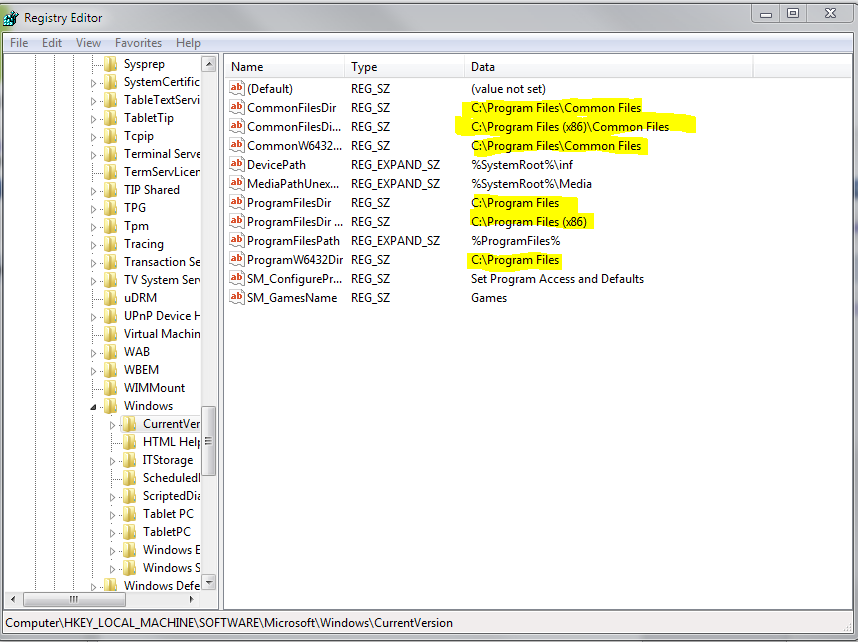858x642 pixels.
Task: Click the string icon beside SM_ConfigurePr...
Action: point(236,279)
